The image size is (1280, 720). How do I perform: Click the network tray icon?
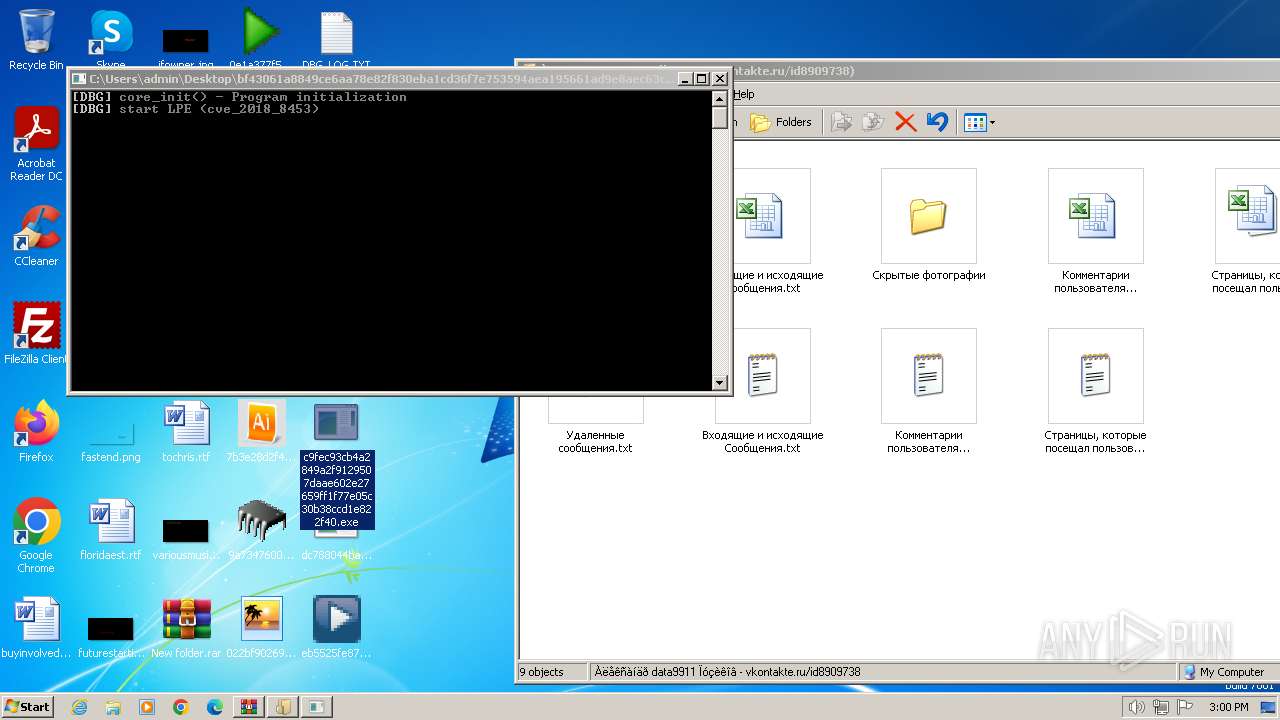(1160, 707)
